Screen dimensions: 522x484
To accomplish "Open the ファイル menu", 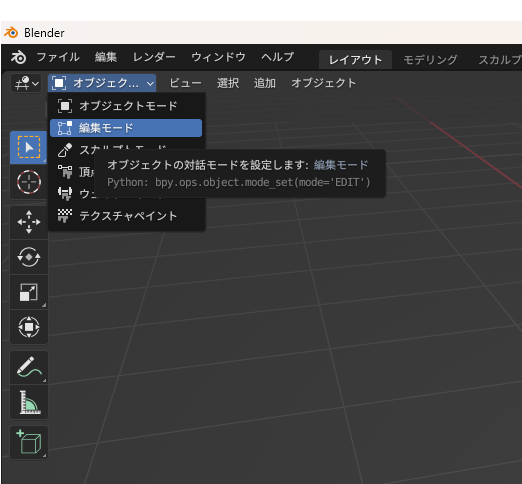I will click(x=58, y=57).
